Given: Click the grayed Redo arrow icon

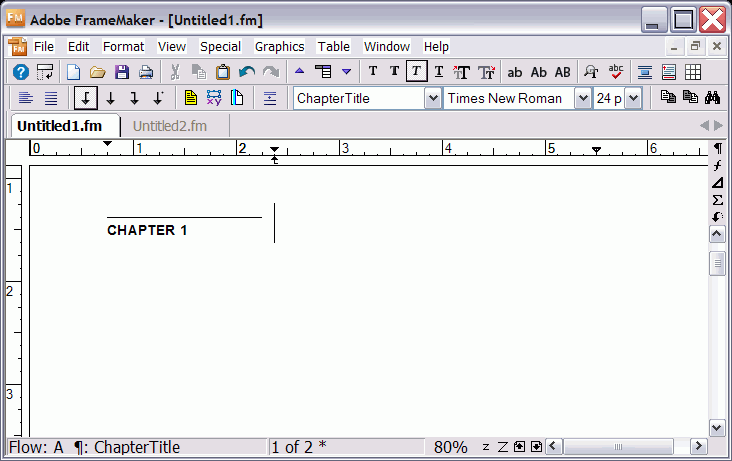Looking at the screenshot, I should (271, 72).
